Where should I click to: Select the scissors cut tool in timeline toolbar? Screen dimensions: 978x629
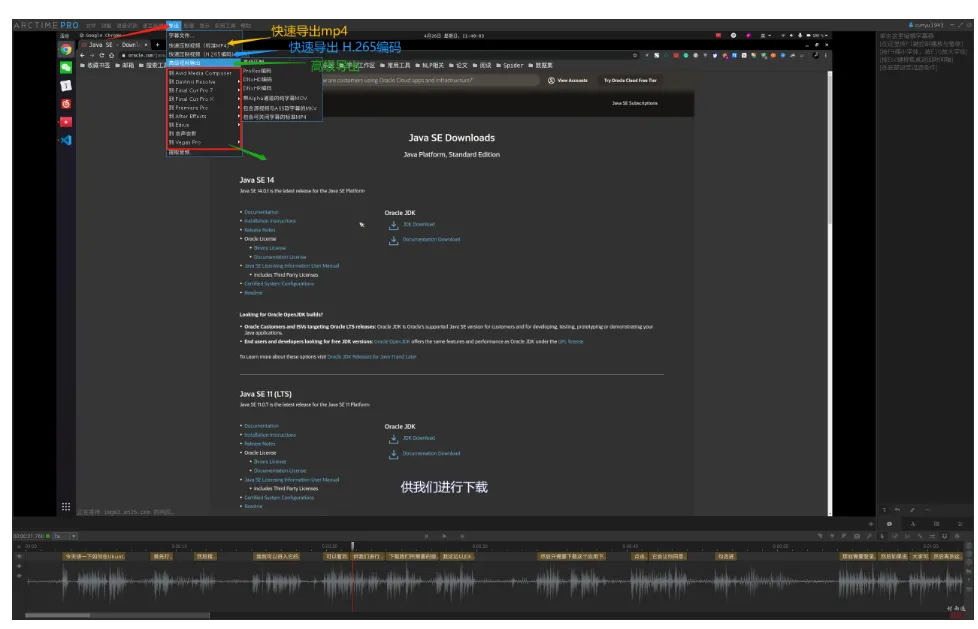(908, 536)
